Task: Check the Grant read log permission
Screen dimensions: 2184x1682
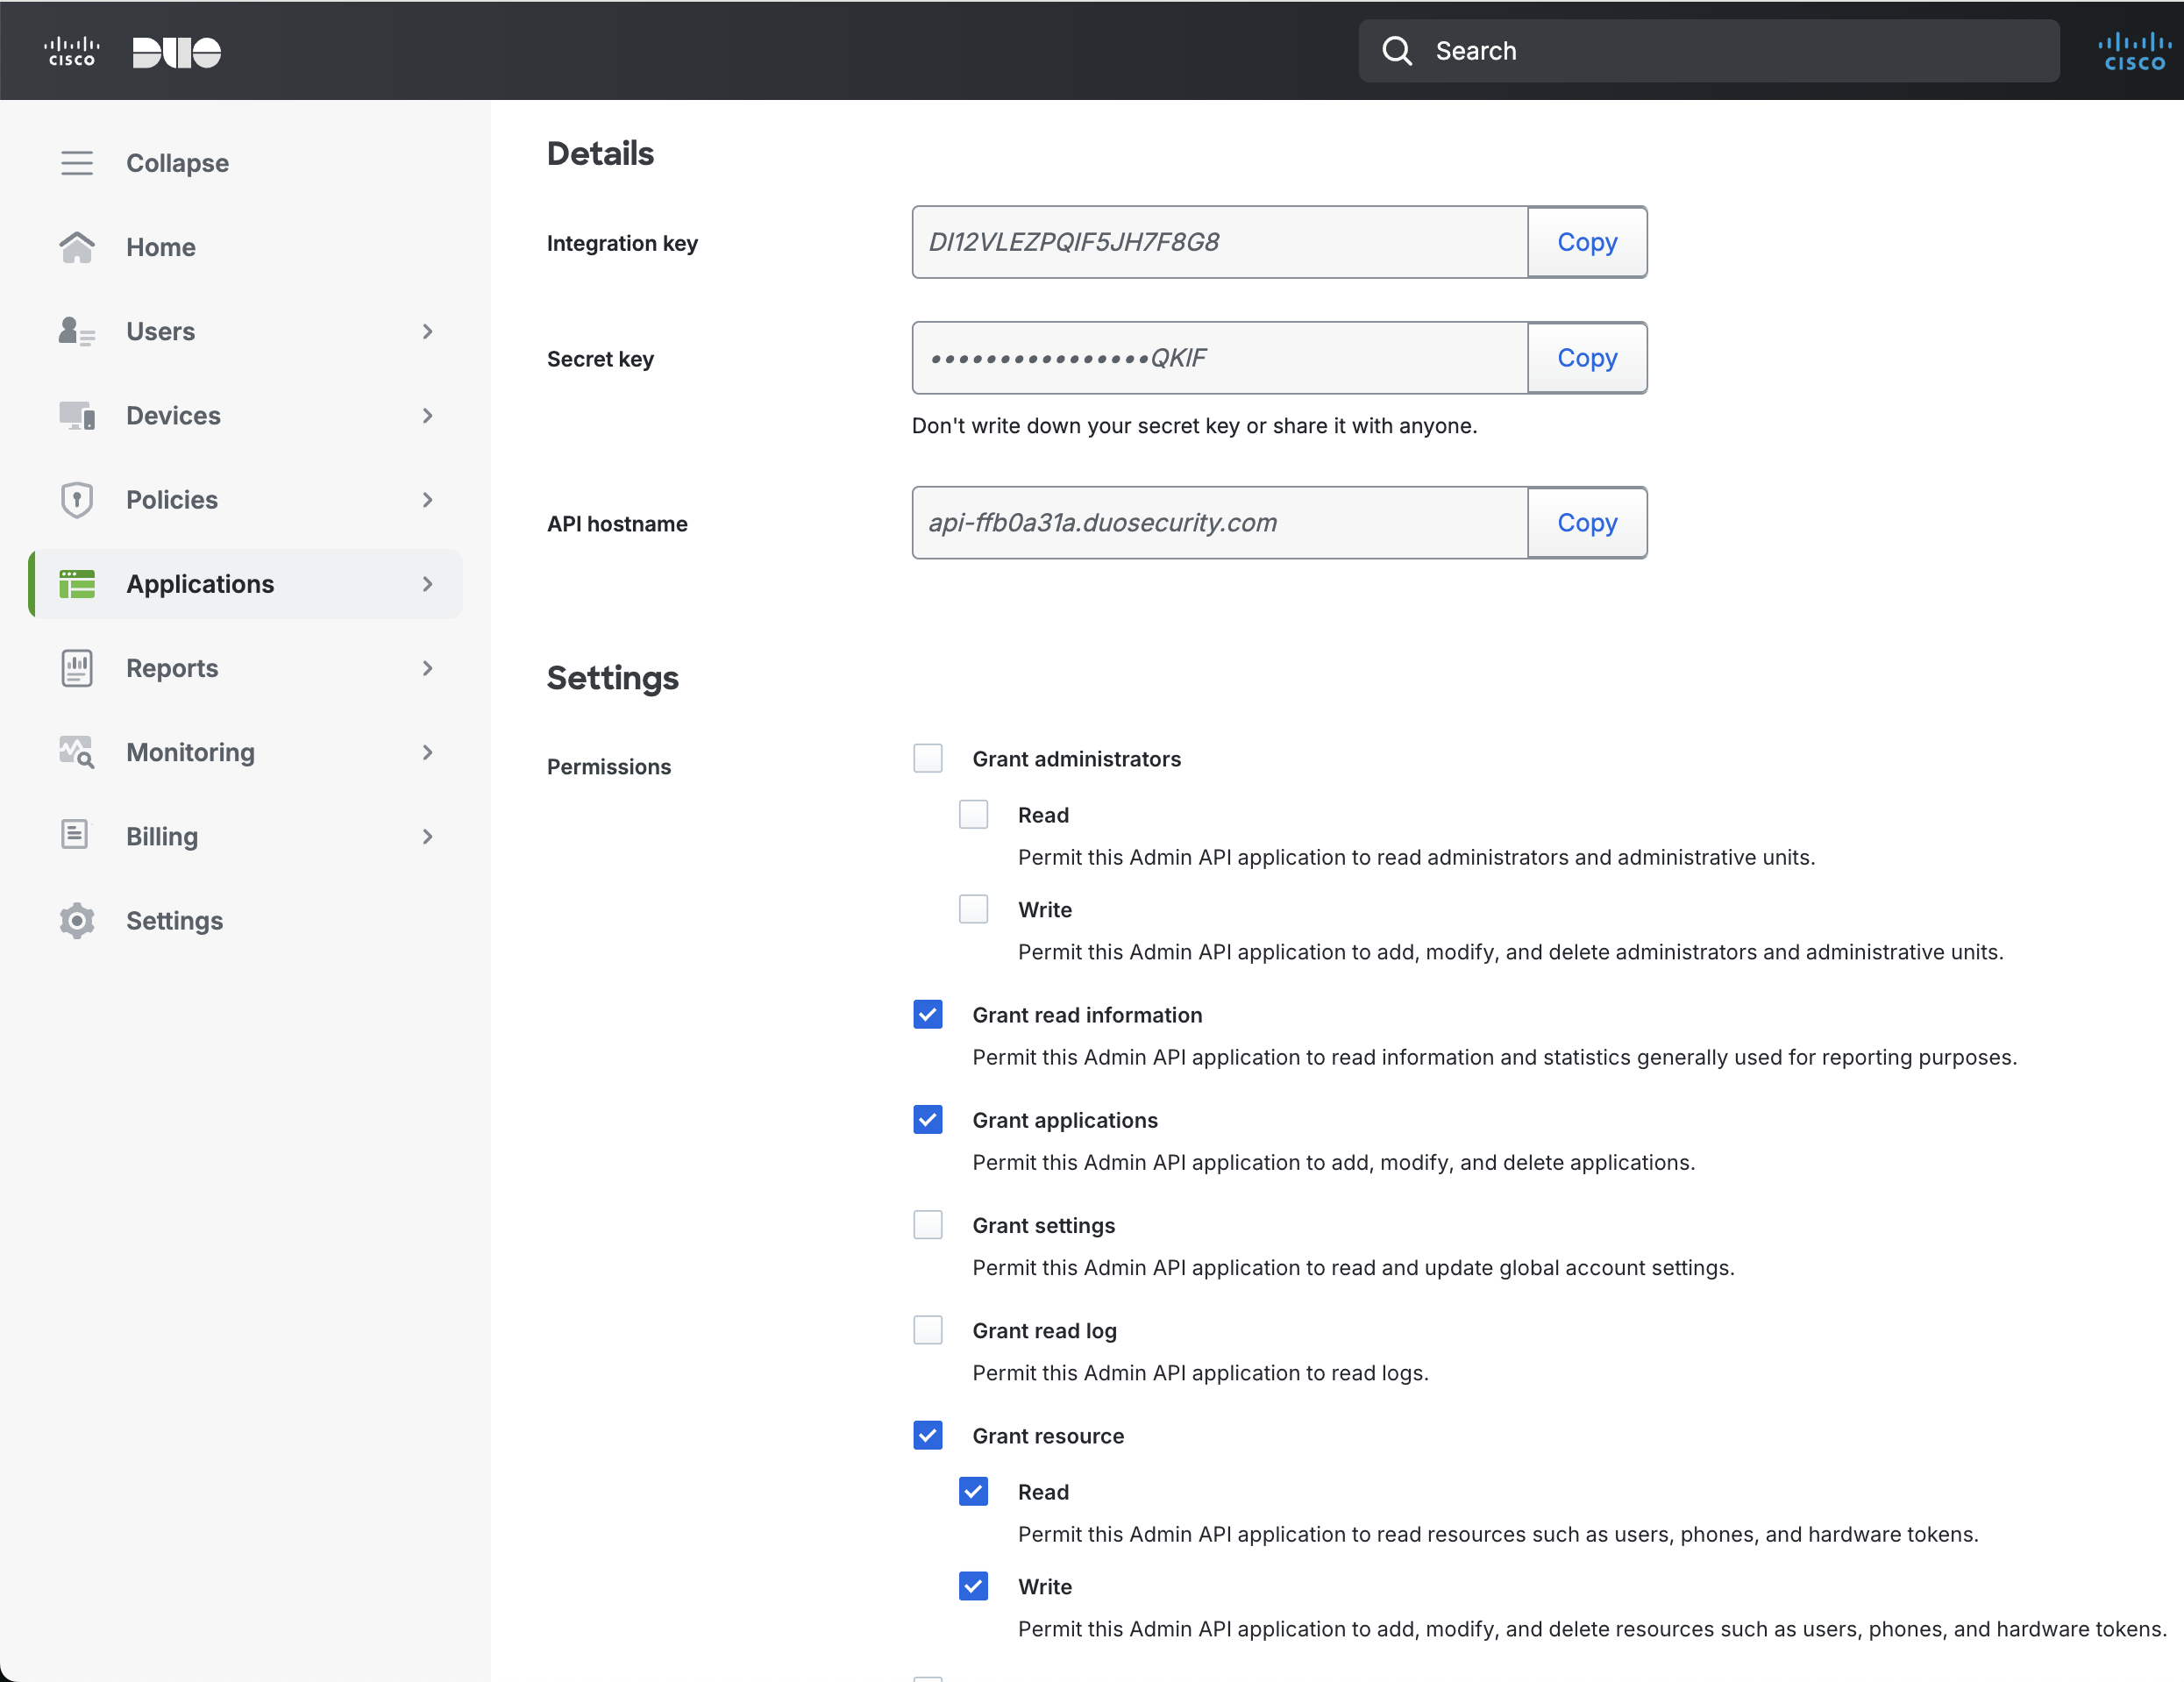Action: (x=928, y=1329)
